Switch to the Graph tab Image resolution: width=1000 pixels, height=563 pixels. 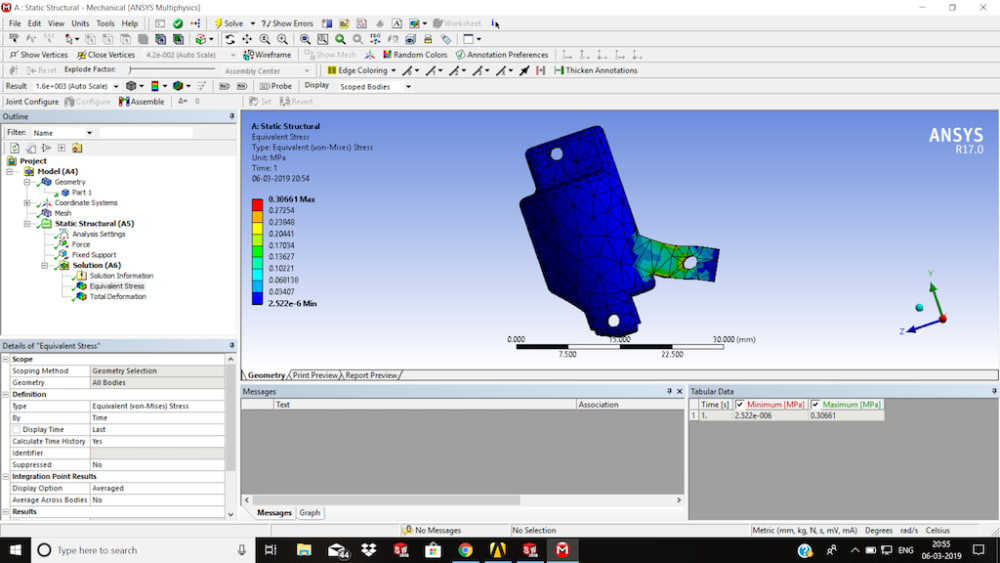309,513
